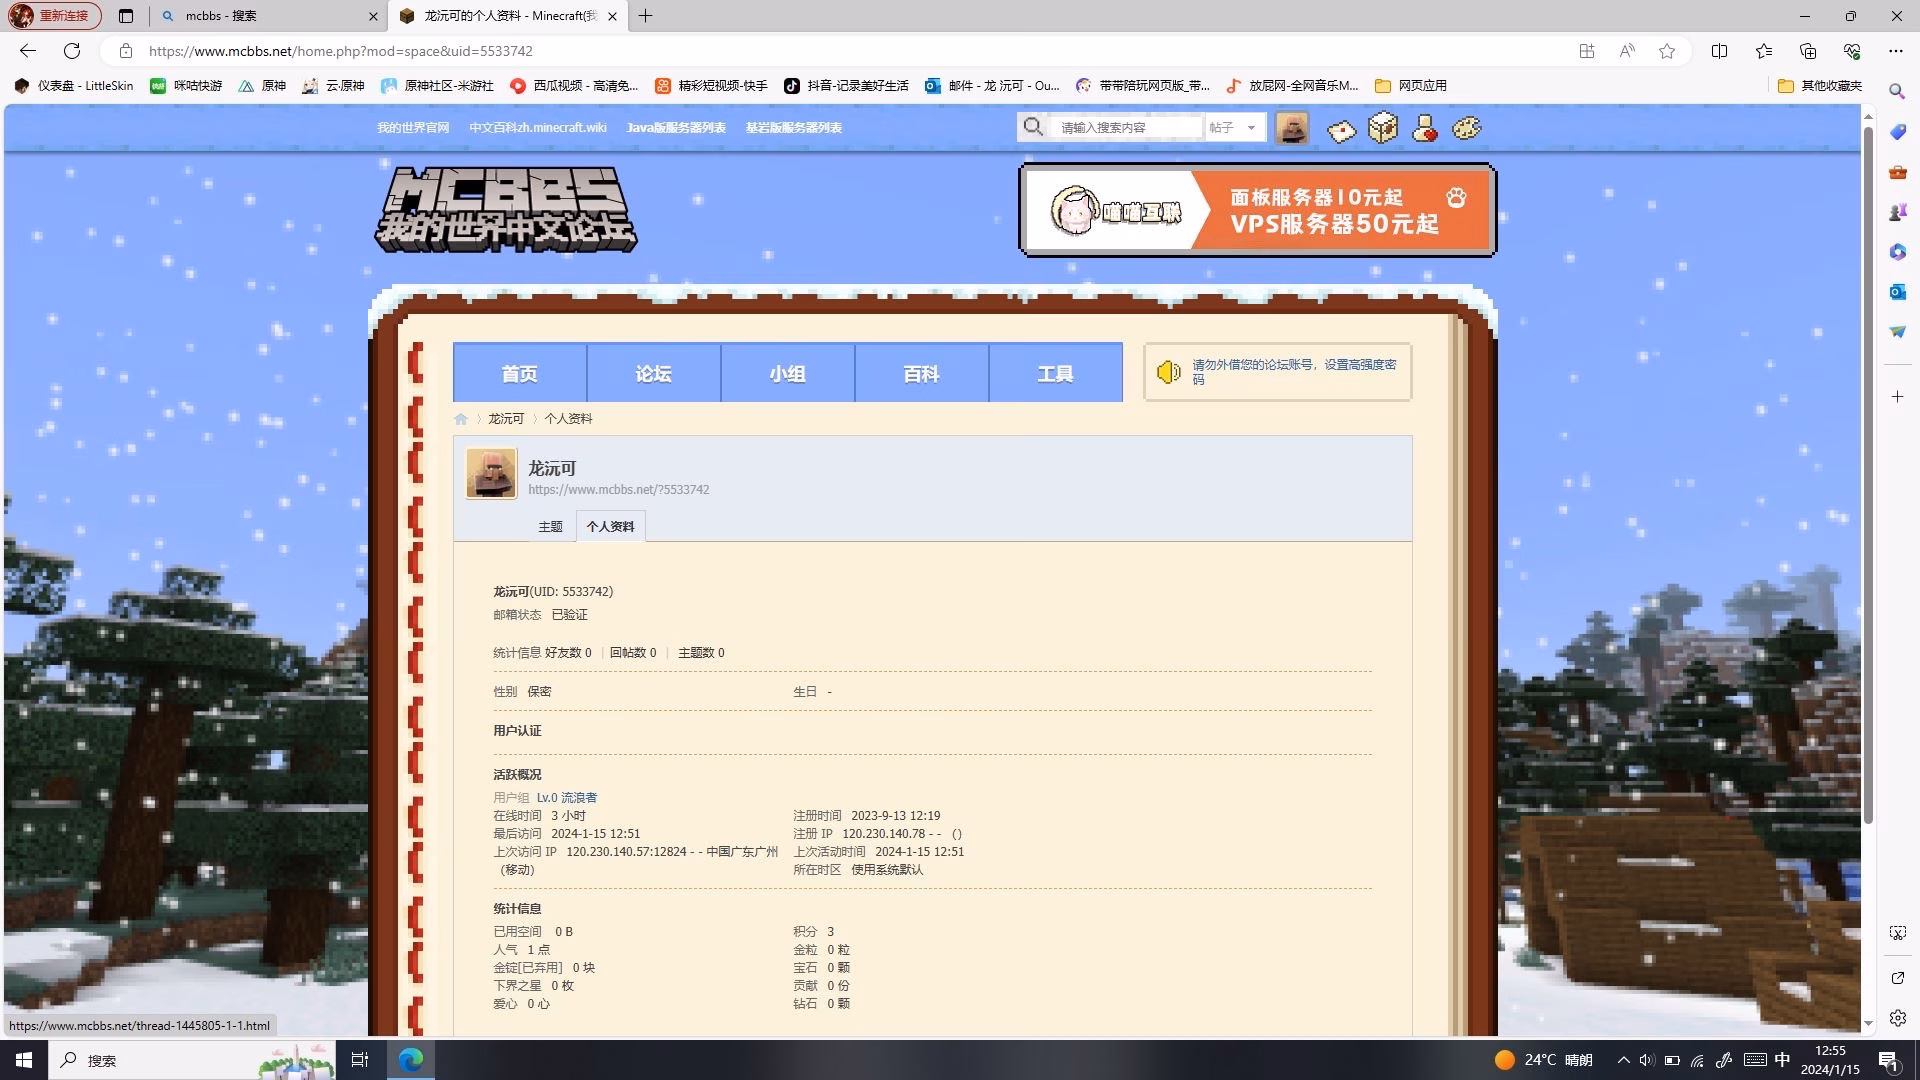Click the speaker announcement icon
1920x1080 pixels.
(x=1168, y=372)
